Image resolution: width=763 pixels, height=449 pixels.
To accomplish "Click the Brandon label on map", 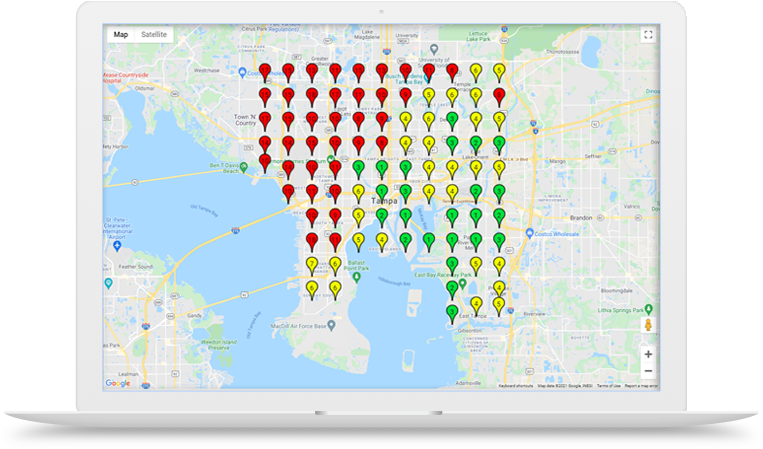I will pos(581,217).
